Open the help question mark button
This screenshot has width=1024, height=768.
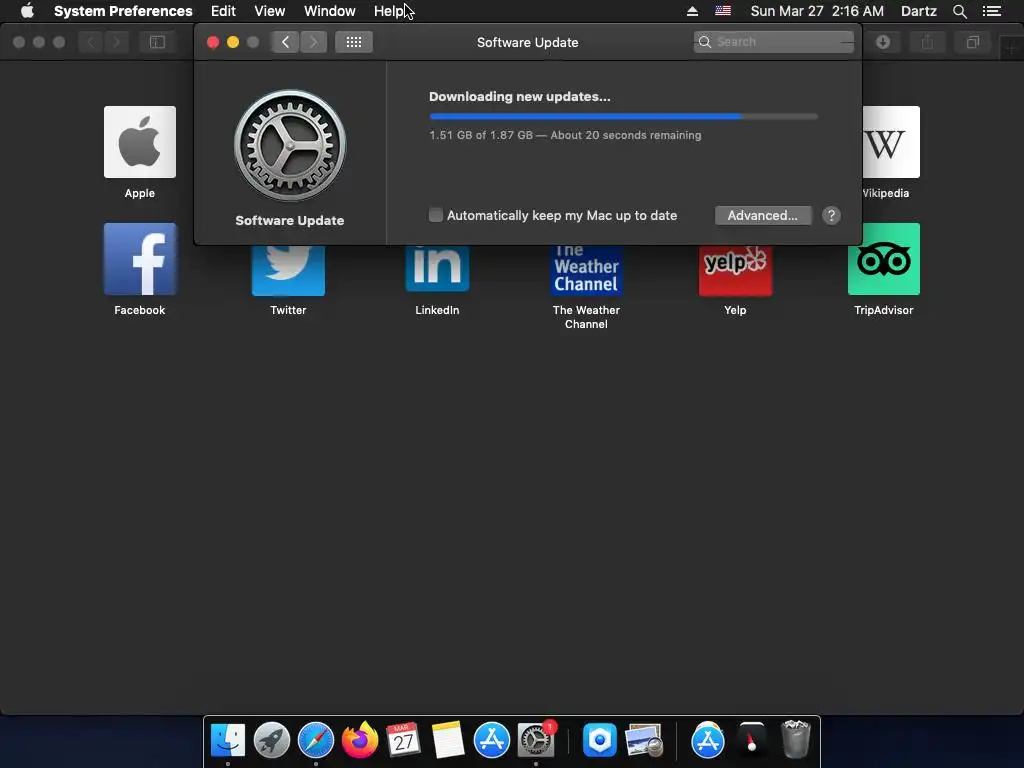(831, 216)
